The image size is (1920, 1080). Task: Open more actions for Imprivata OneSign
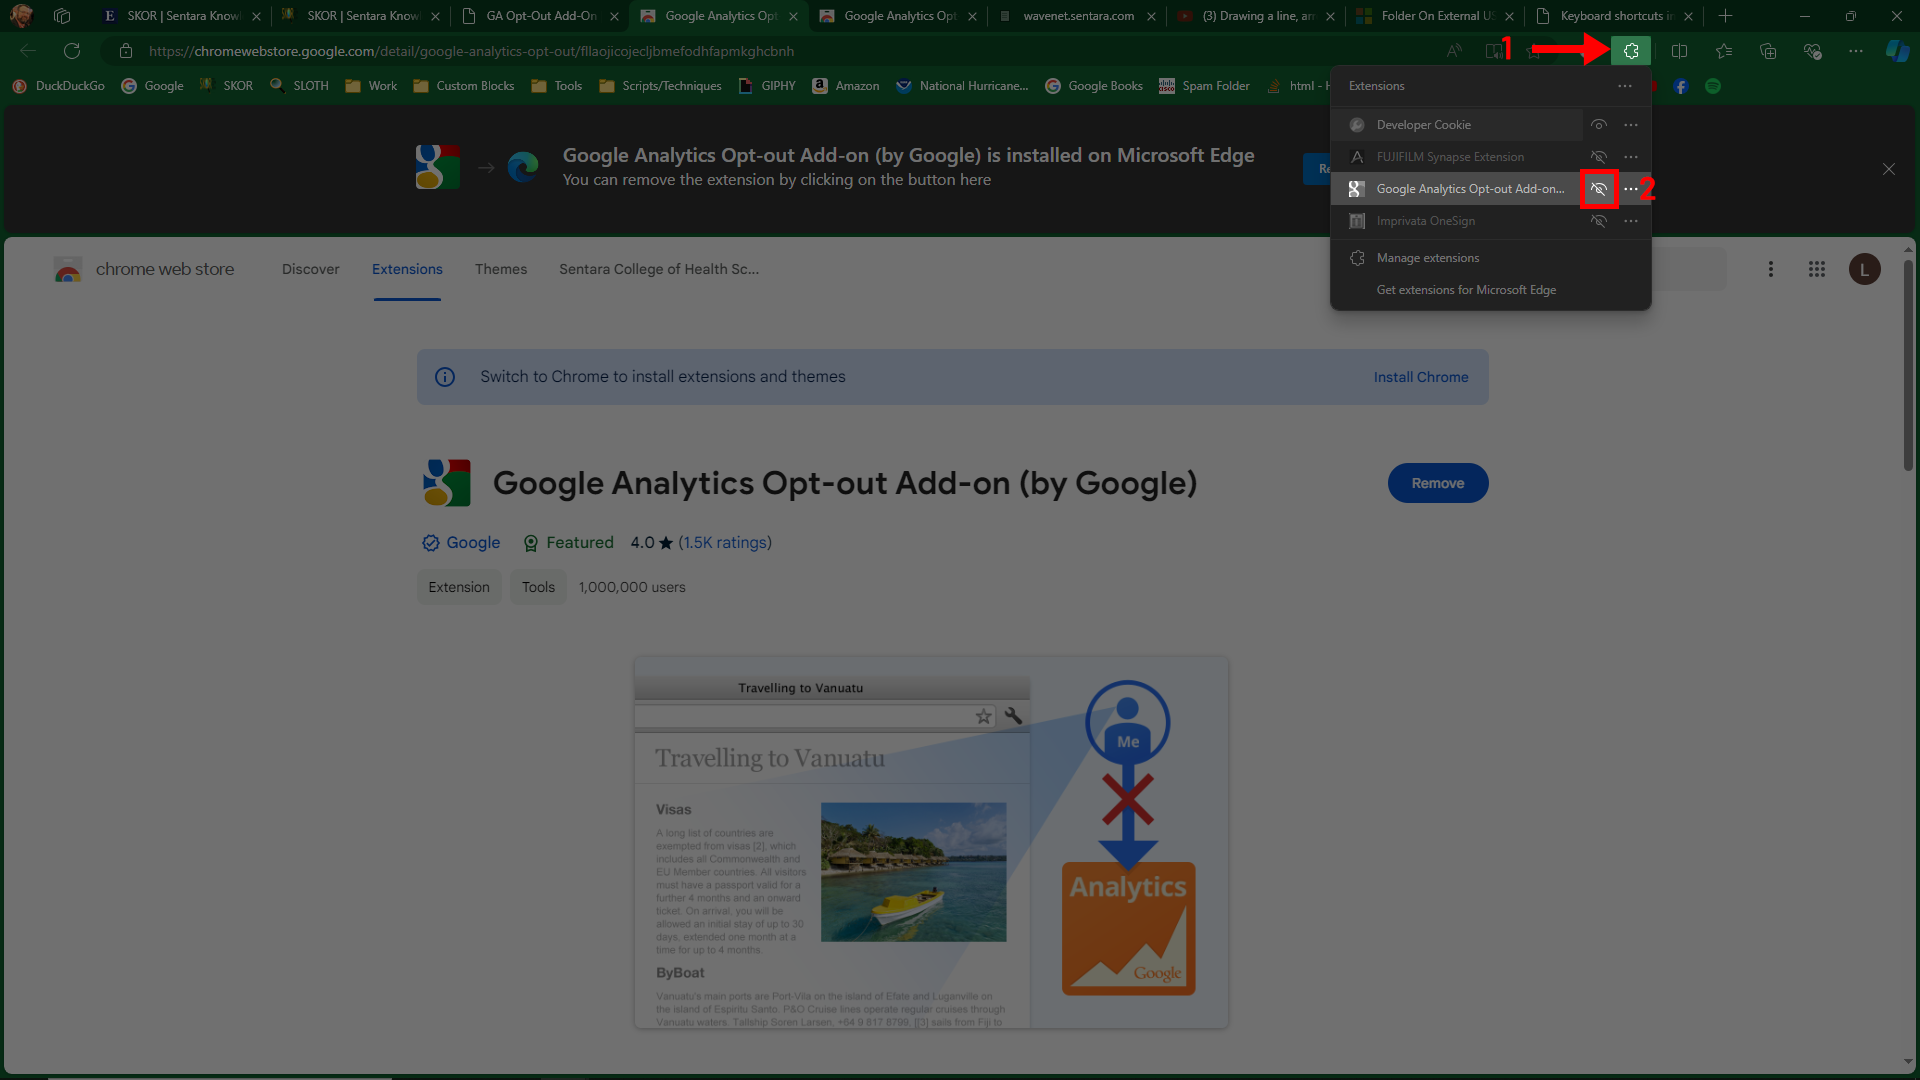1631,221
